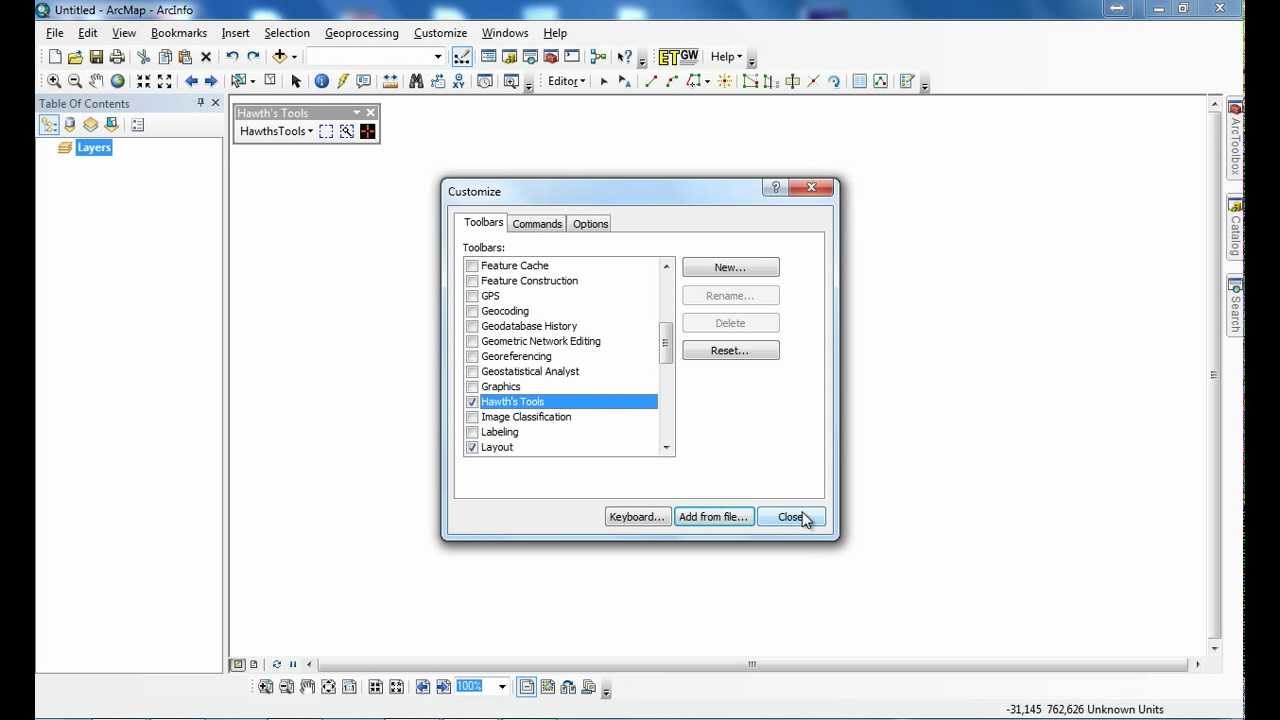Image resolution: width=1280 pixels, height=720 pixels.
Task: Select the Zoom In magnifier tool
Action: 54,82
